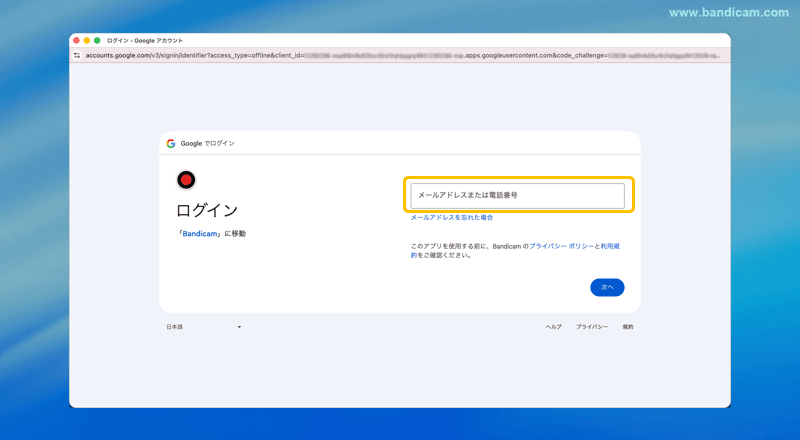Click the Google G logo icon
Viewport: 800px width, 440px height.
coord(171,143)
